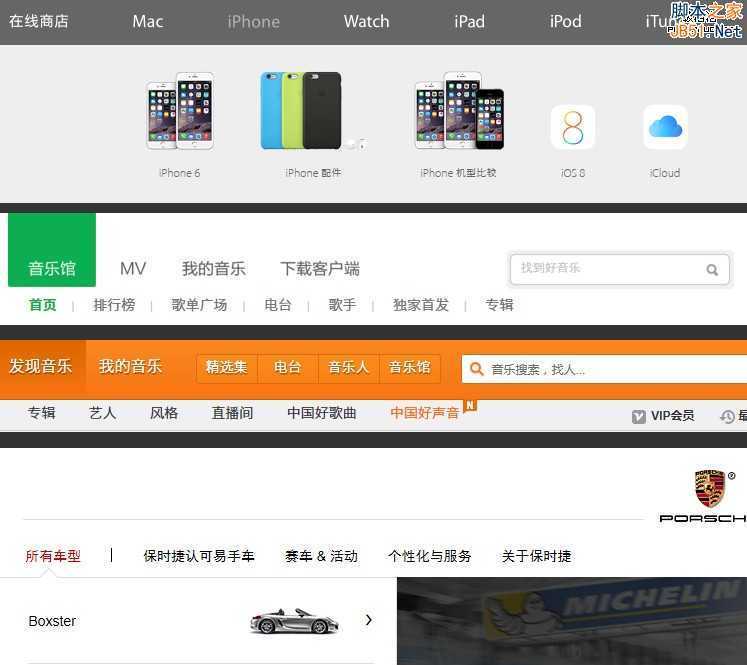This screenshot has width=747, height=665.
Task: Open the 中国好歌曲 link
Action: tap(322, 413)
